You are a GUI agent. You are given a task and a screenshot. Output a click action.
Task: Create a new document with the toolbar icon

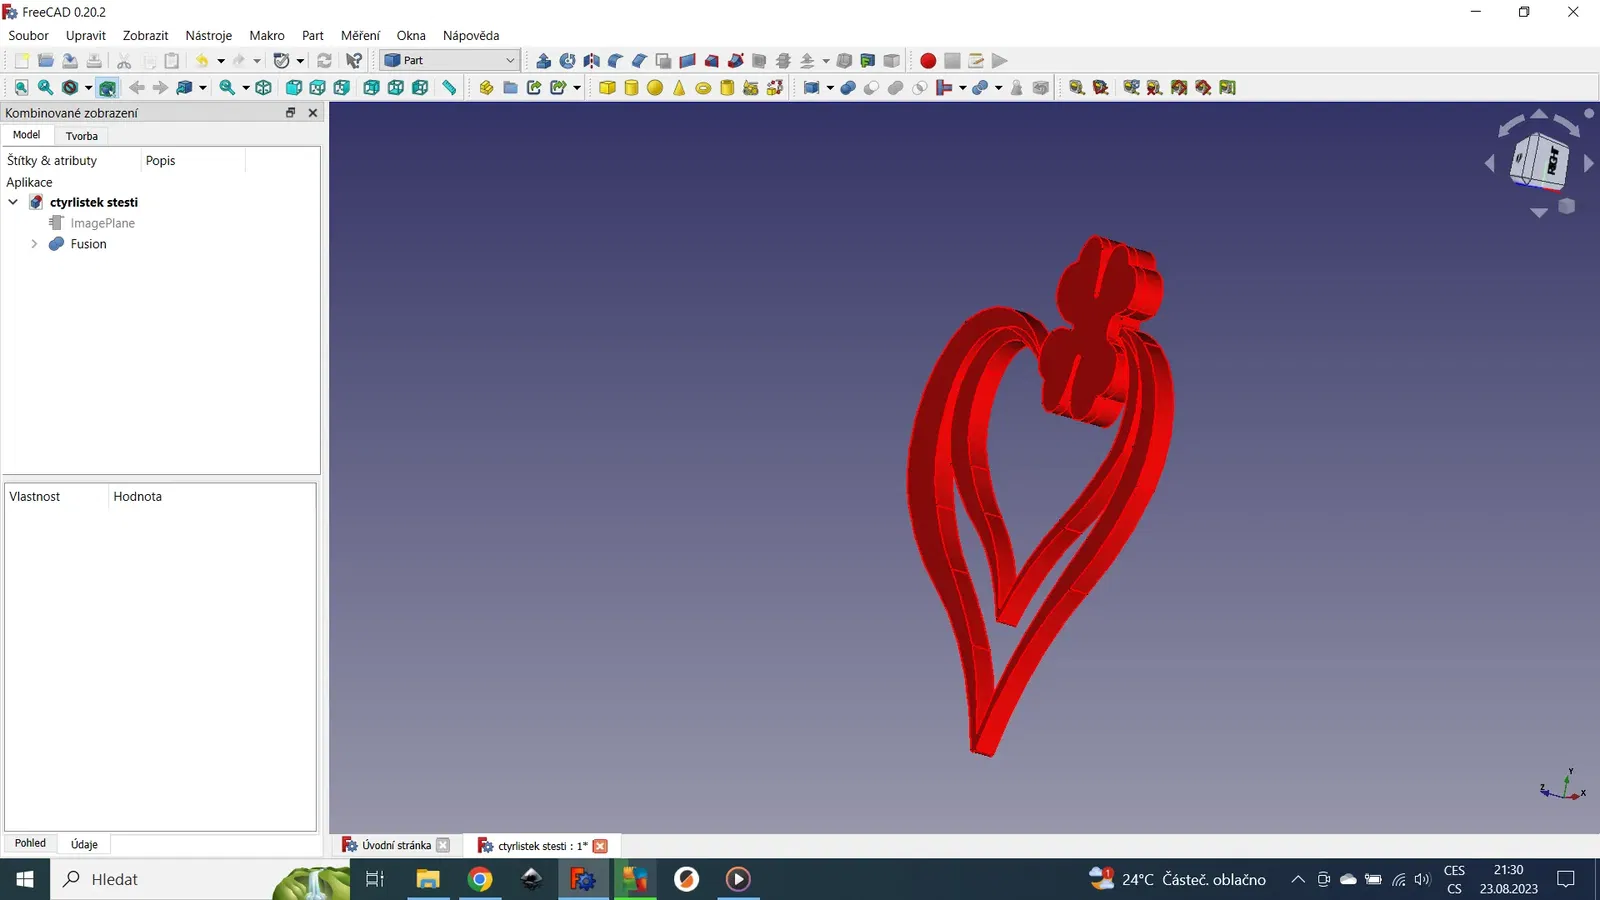click(x=21, y=61)
